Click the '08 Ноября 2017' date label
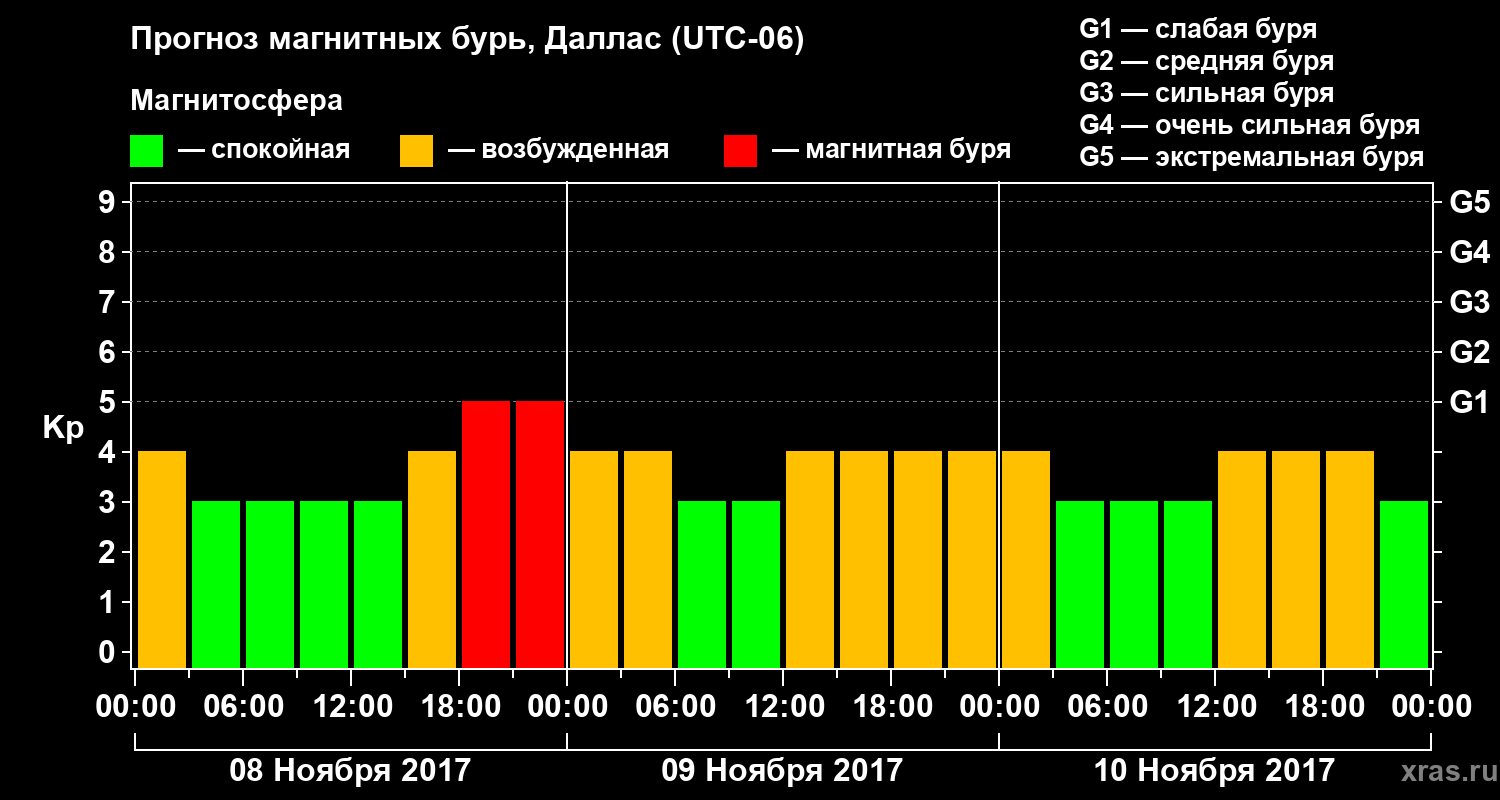Image resolution: width=1500 pixels, height=800 pixels. point(350,770)
